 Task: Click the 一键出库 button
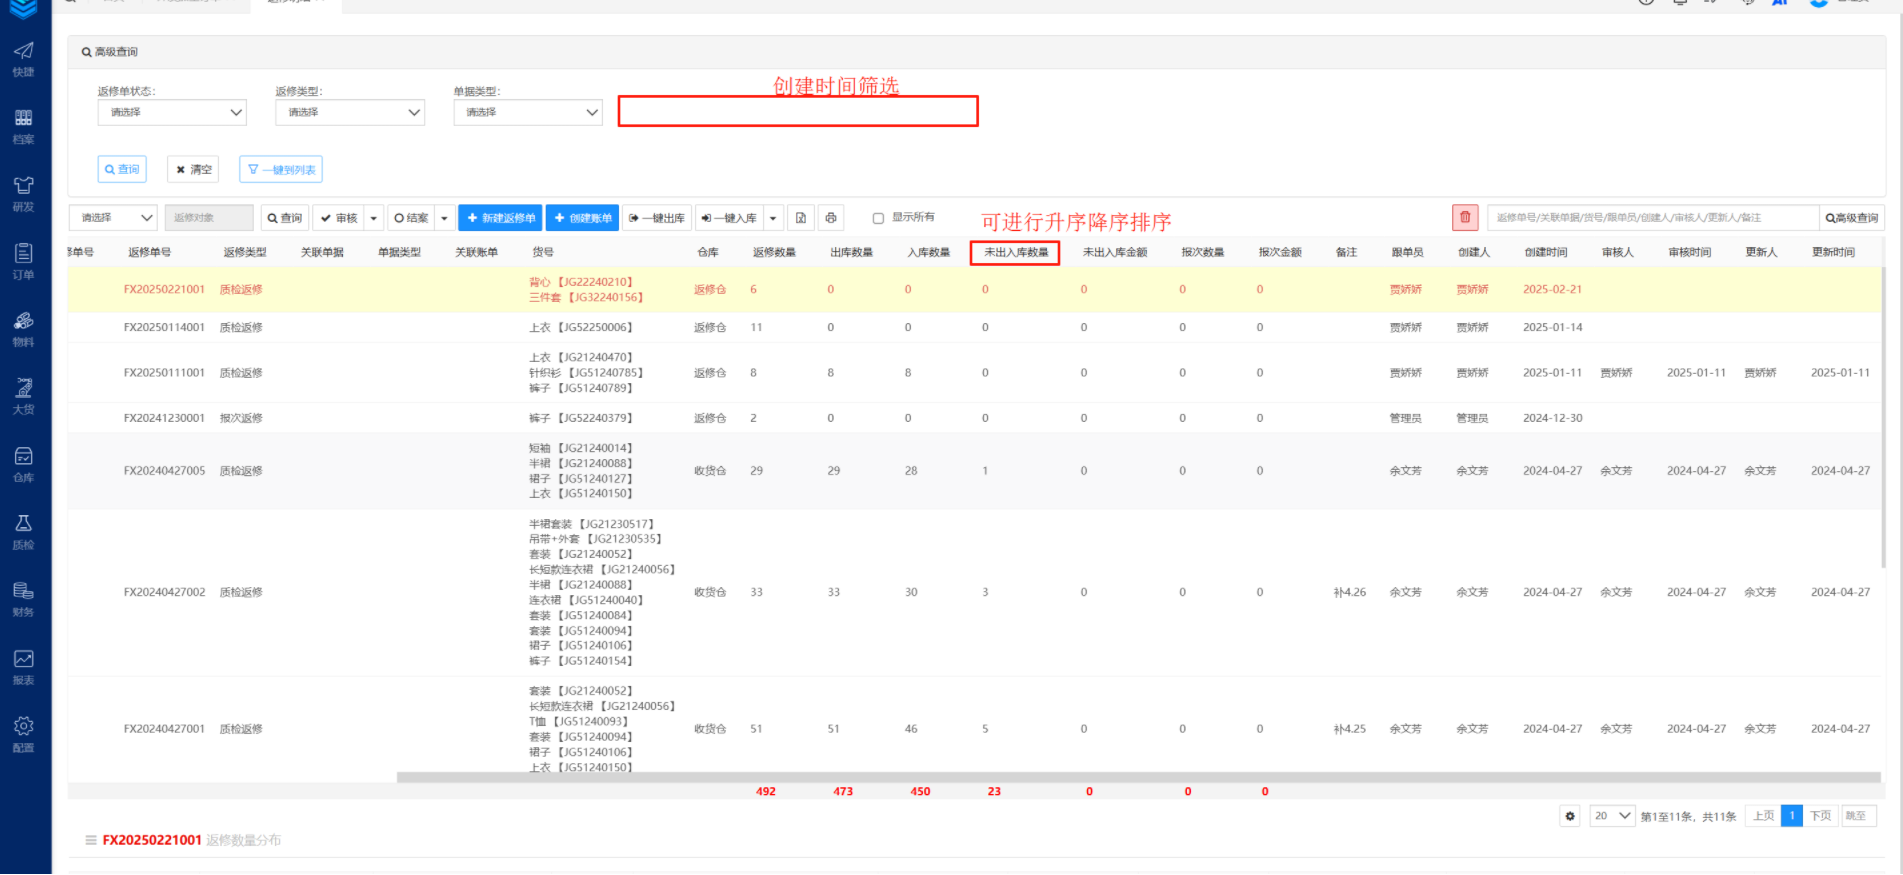coord(657,218)
